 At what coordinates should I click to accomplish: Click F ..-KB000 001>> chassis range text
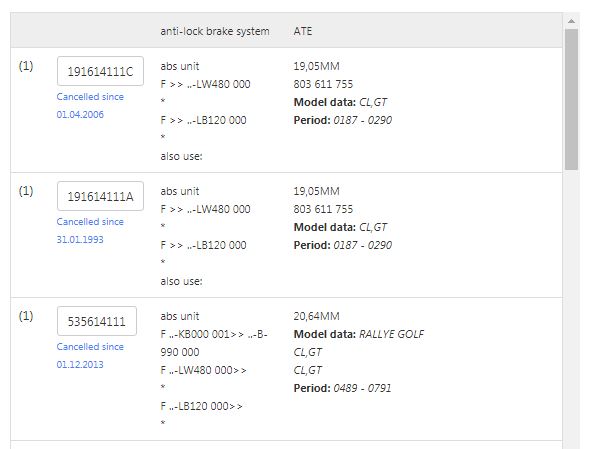(202, 334)
